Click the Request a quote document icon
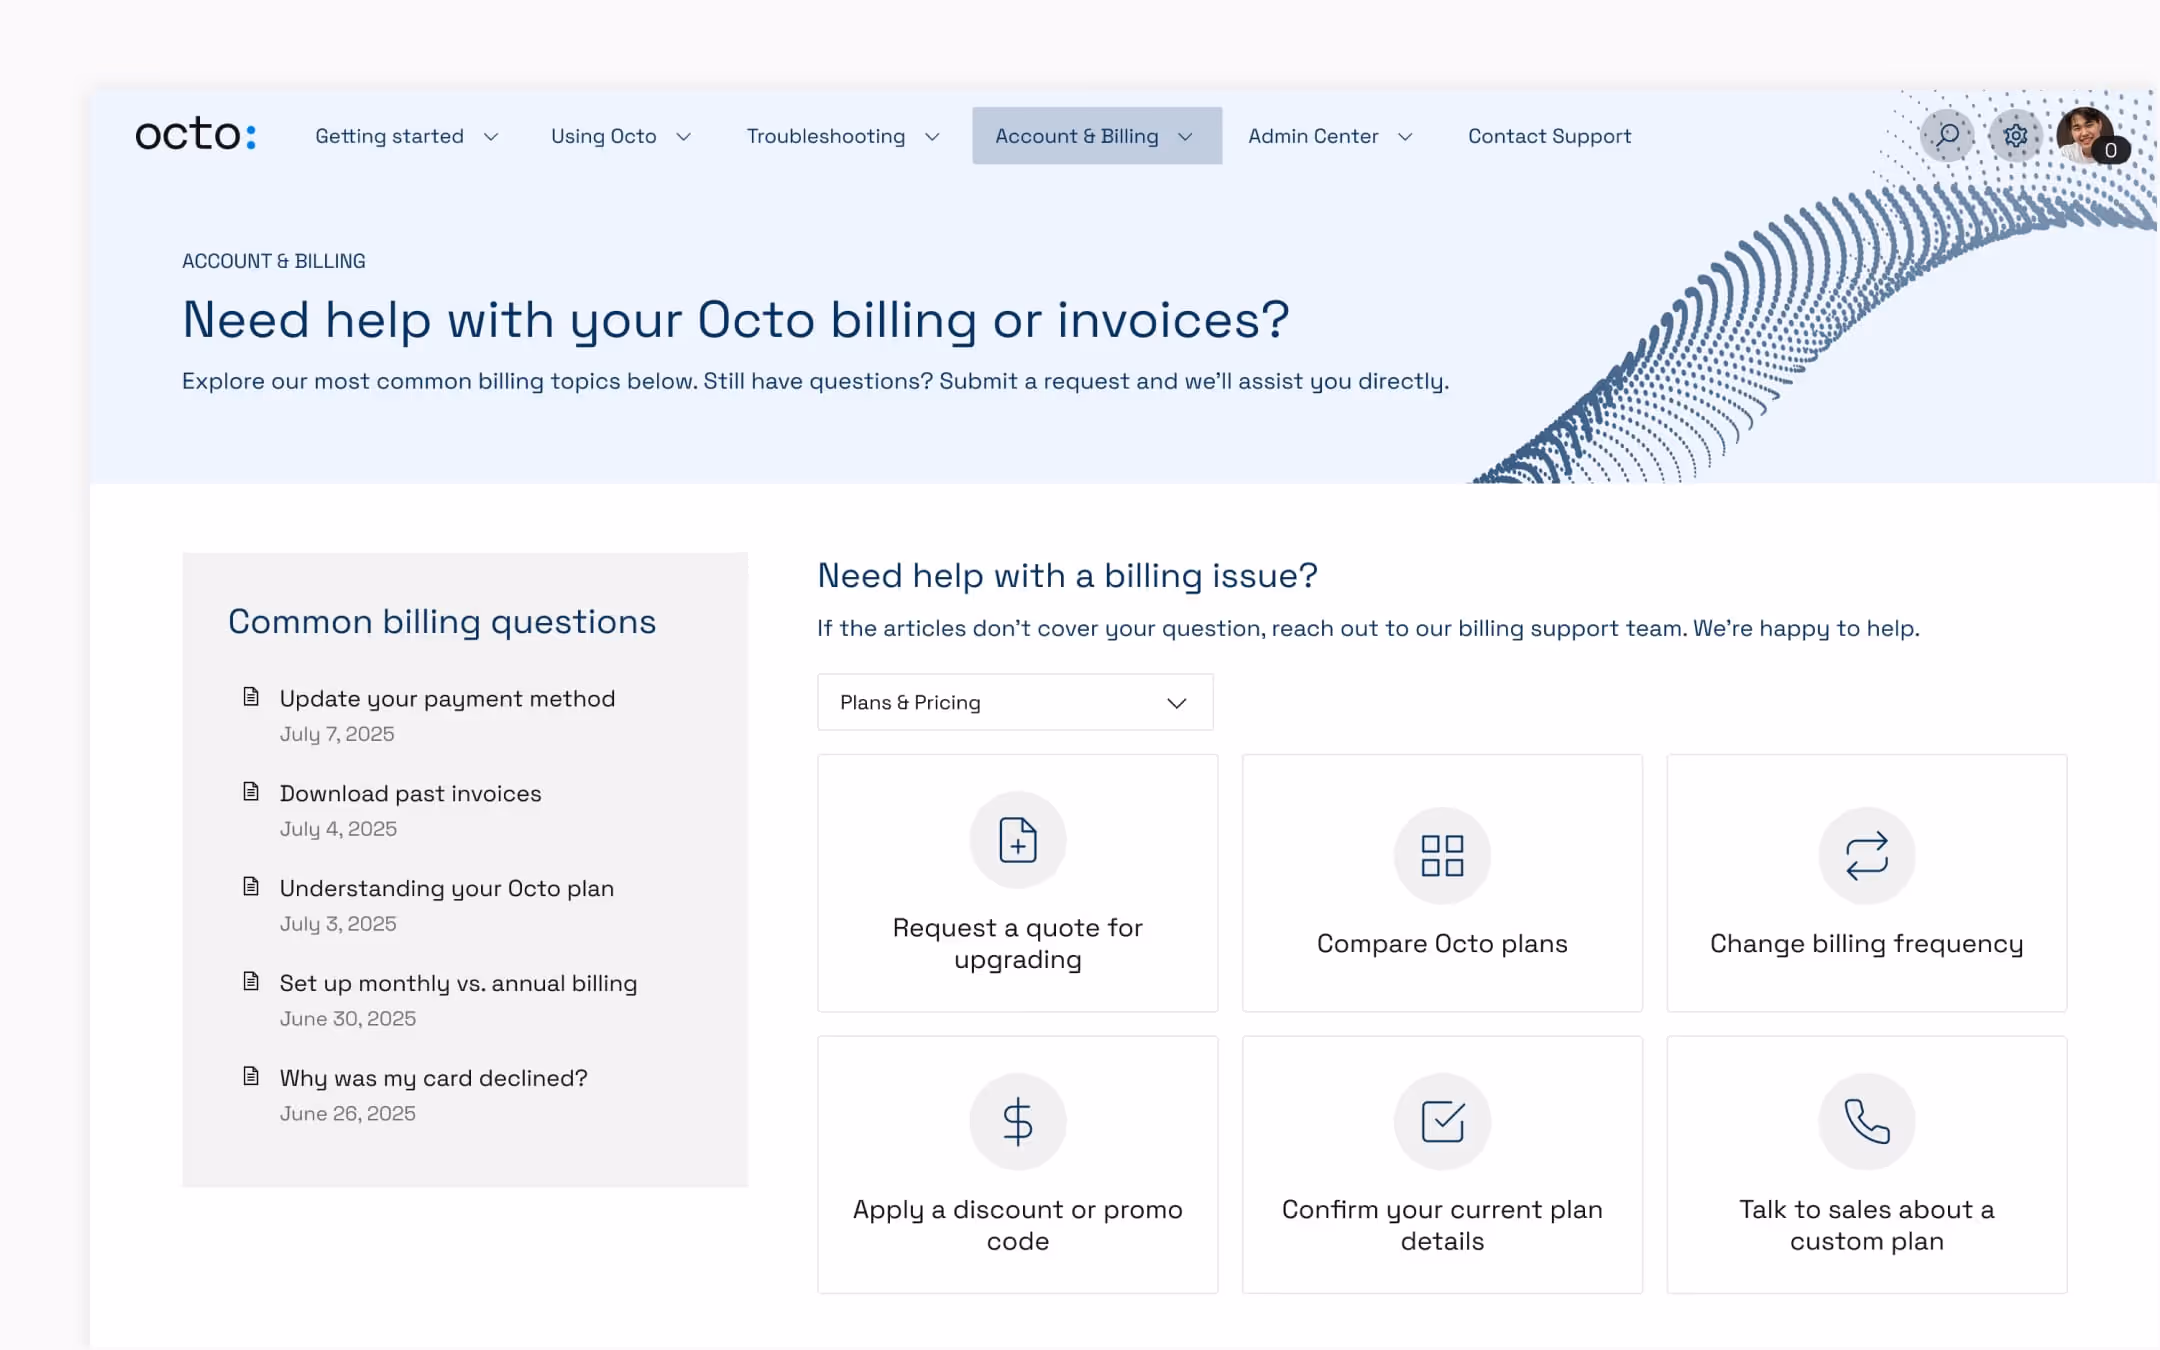This screenshot has width=2160, height=1350. 1017,840
